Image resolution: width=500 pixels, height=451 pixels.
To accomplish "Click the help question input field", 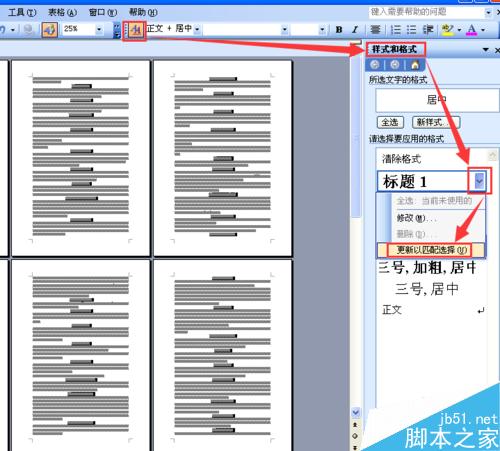I will point(426,12).
